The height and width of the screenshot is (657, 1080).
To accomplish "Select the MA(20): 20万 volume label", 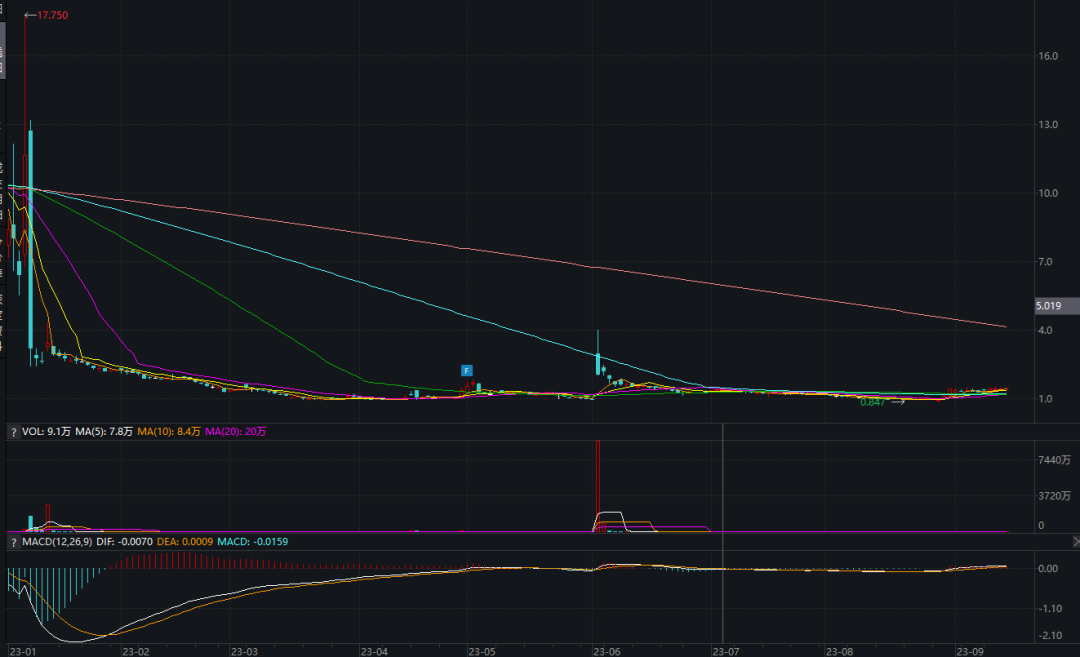I will (236, 432).
